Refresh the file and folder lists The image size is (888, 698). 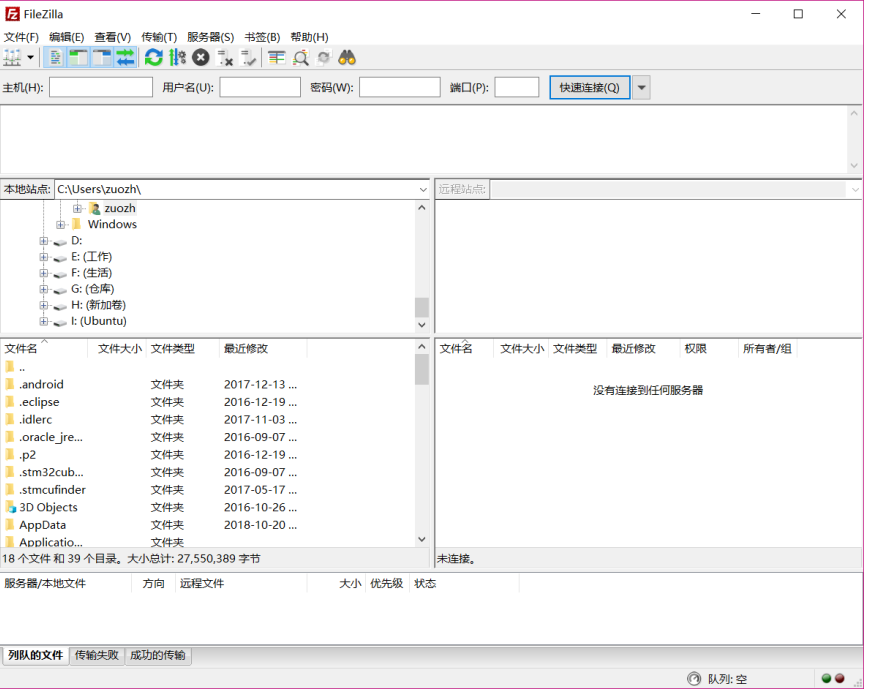(x=152, y=57)
